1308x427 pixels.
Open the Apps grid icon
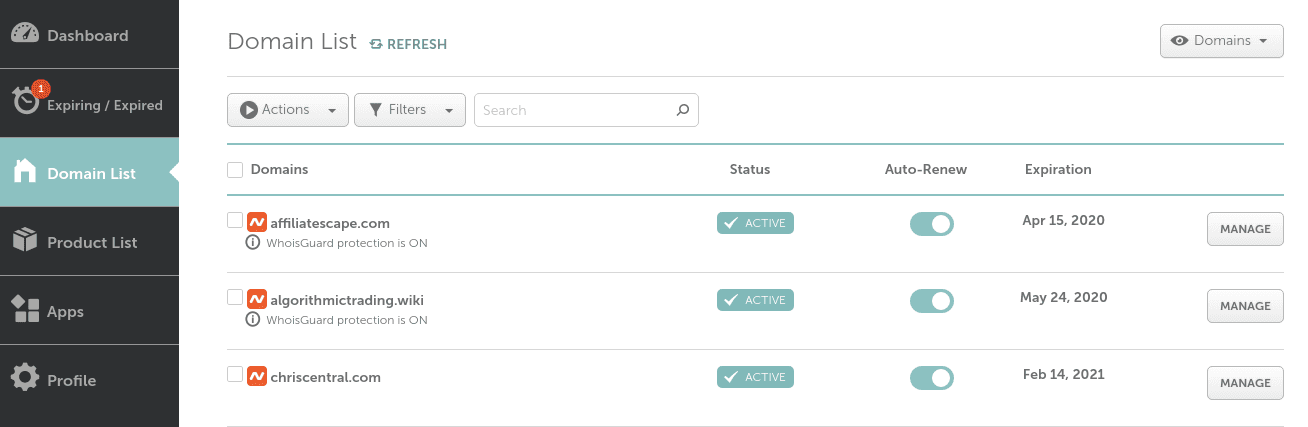(25, 310)
